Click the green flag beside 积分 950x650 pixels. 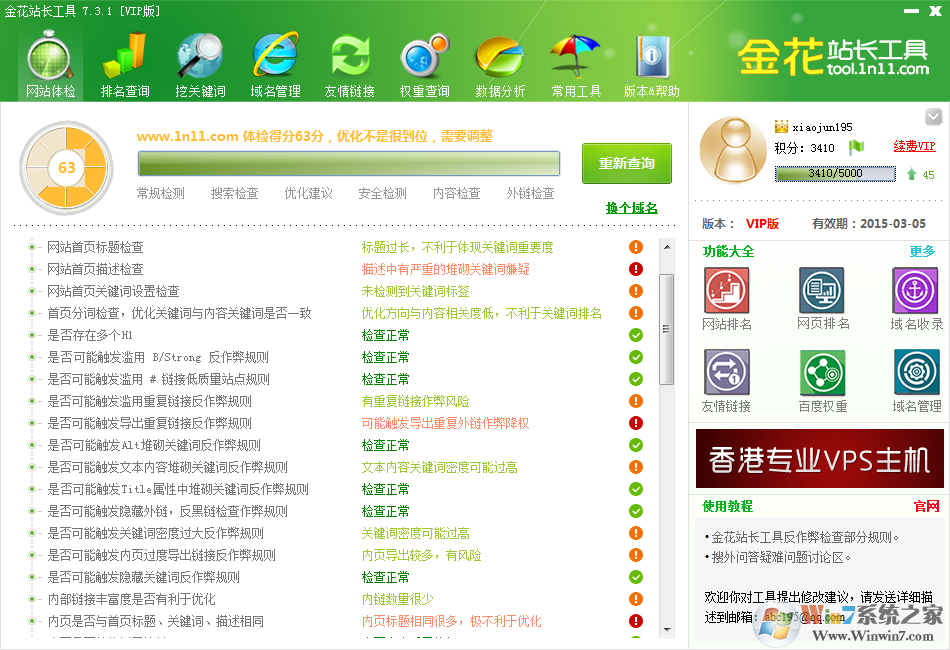(x=855, y=147)
